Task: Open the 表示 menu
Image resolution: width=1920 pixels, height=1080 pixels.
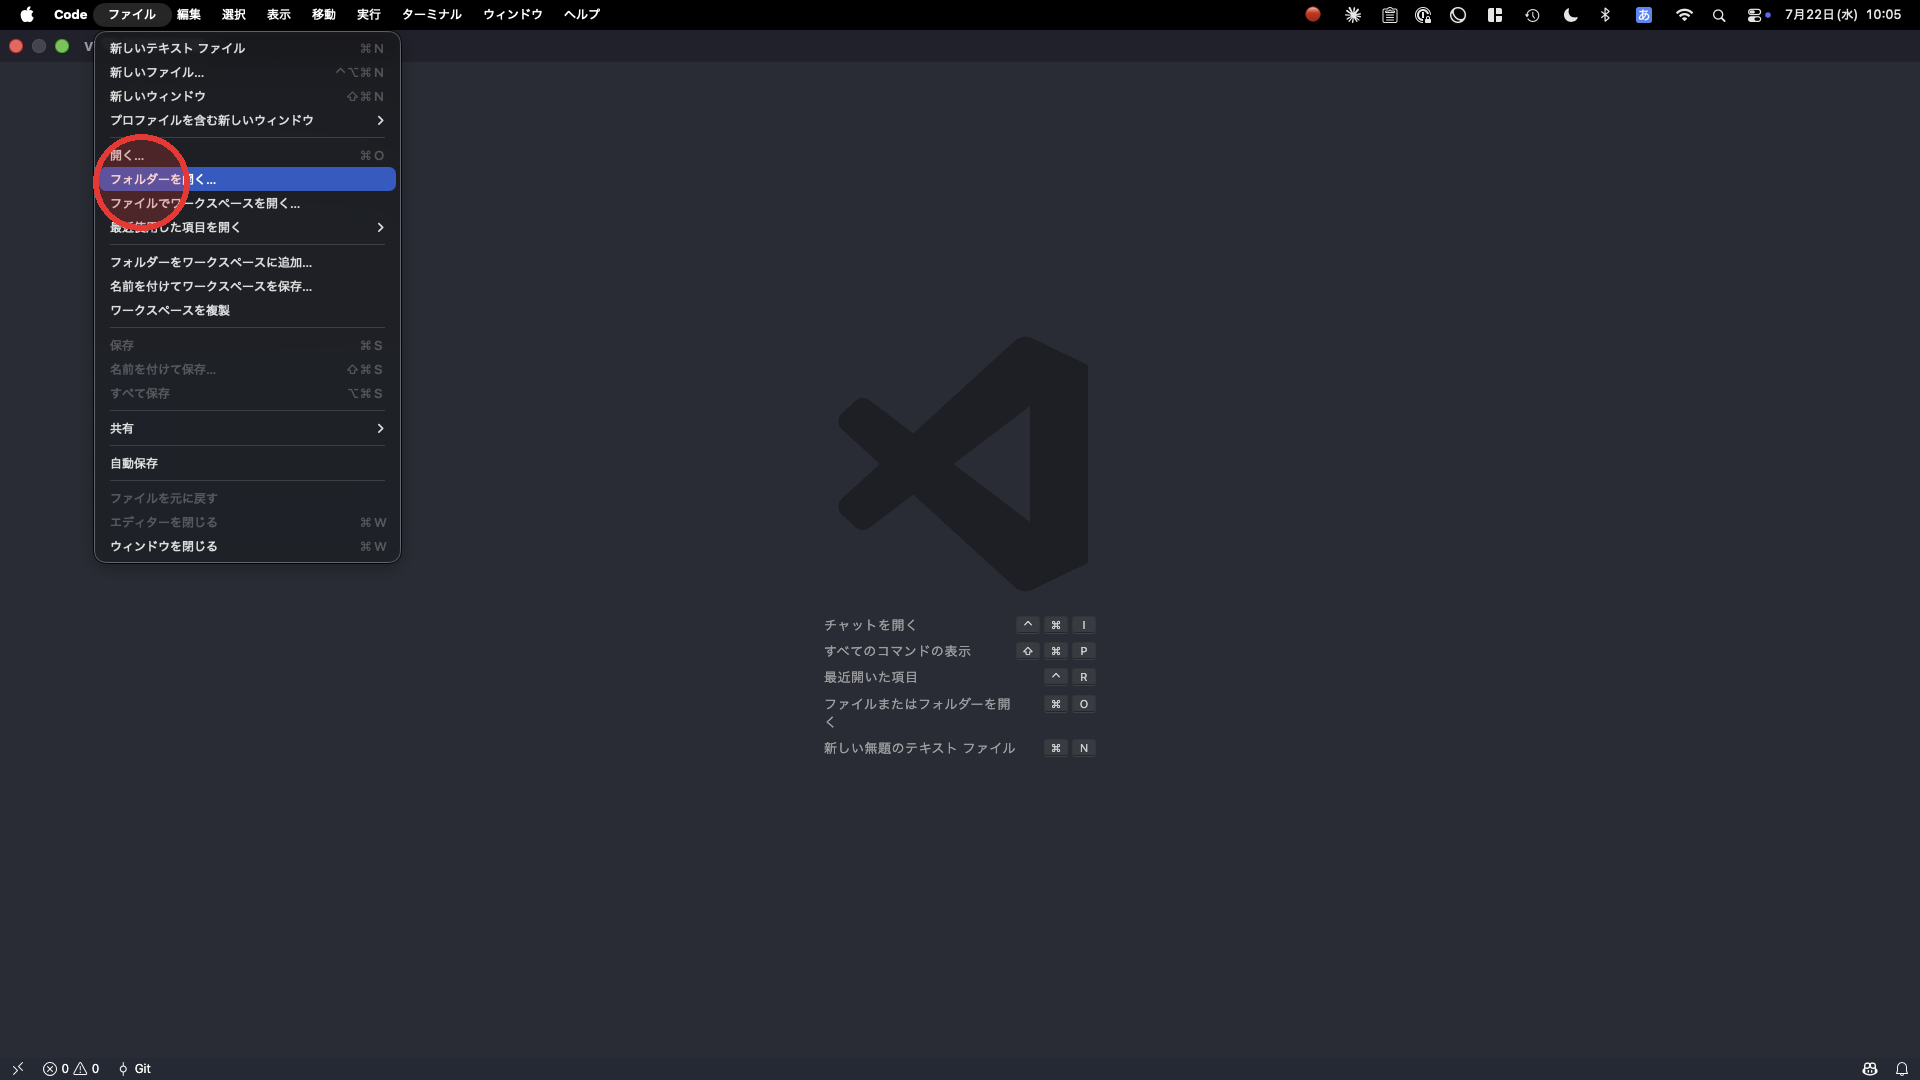Action: [279, 14]
